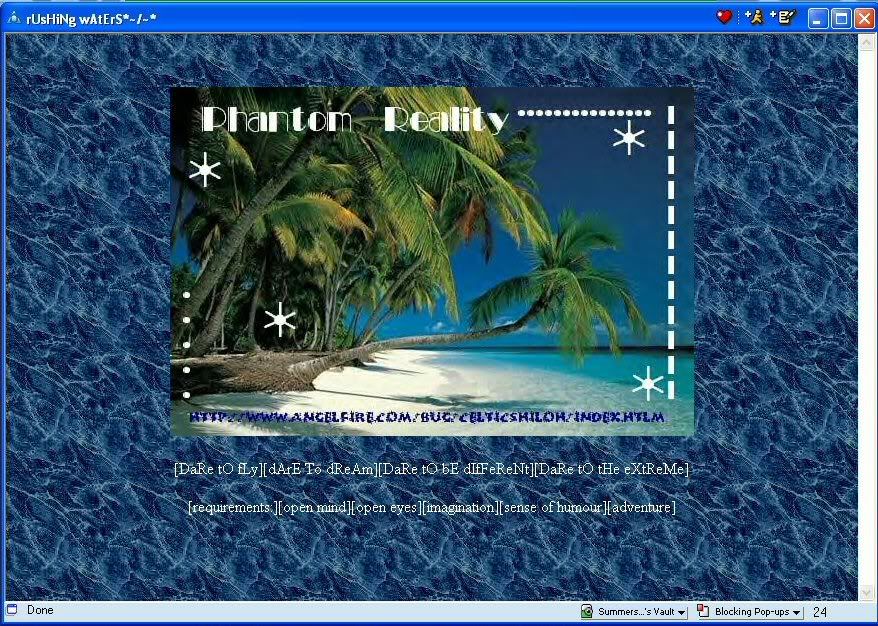Viewport: 878px width, 626px height.
Task: Click the AOL window icon in title bar
Action: pos(13,18)
